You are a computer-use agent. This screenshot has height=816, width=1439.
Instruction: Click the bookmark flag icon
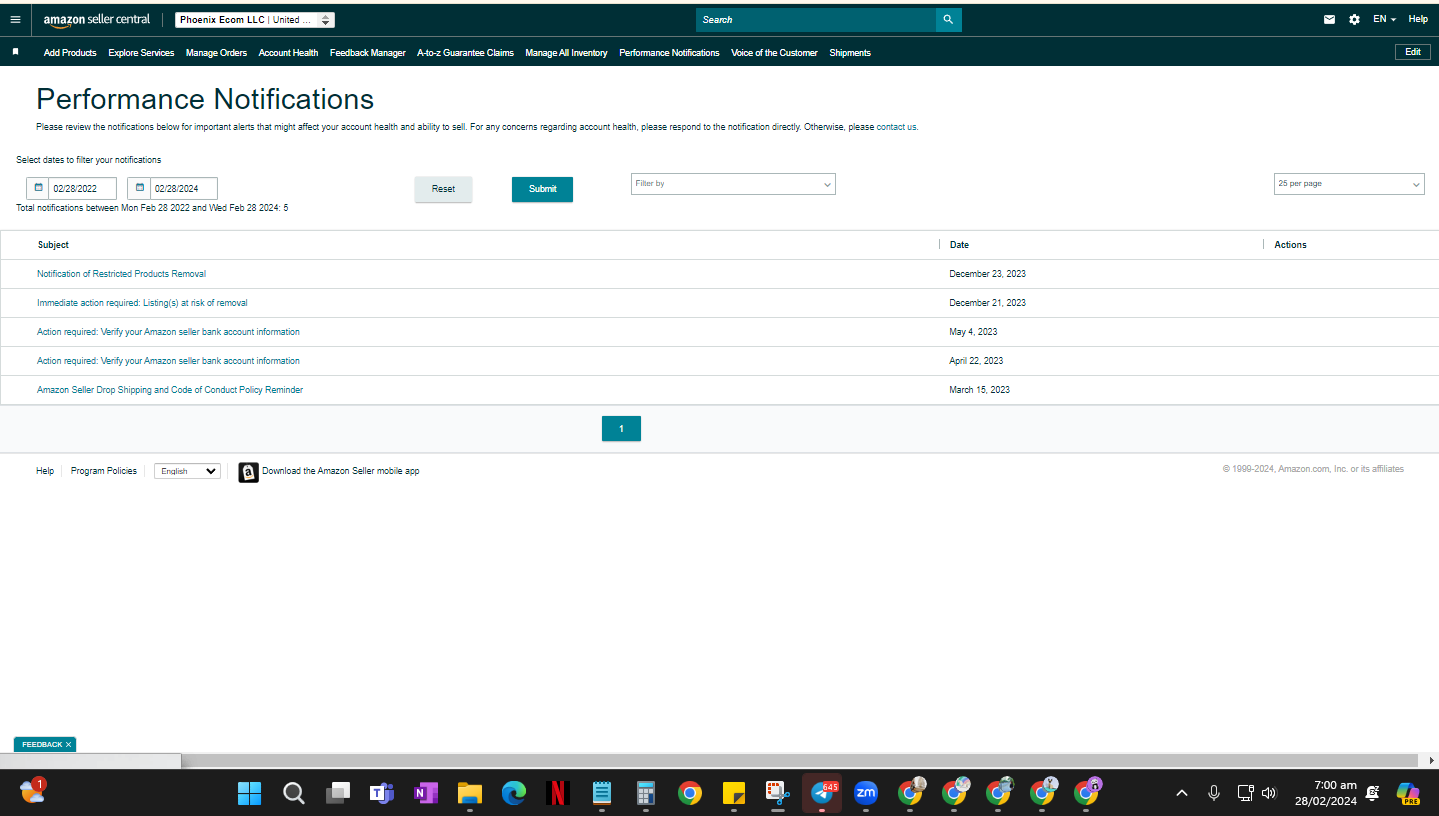(15, 52)
